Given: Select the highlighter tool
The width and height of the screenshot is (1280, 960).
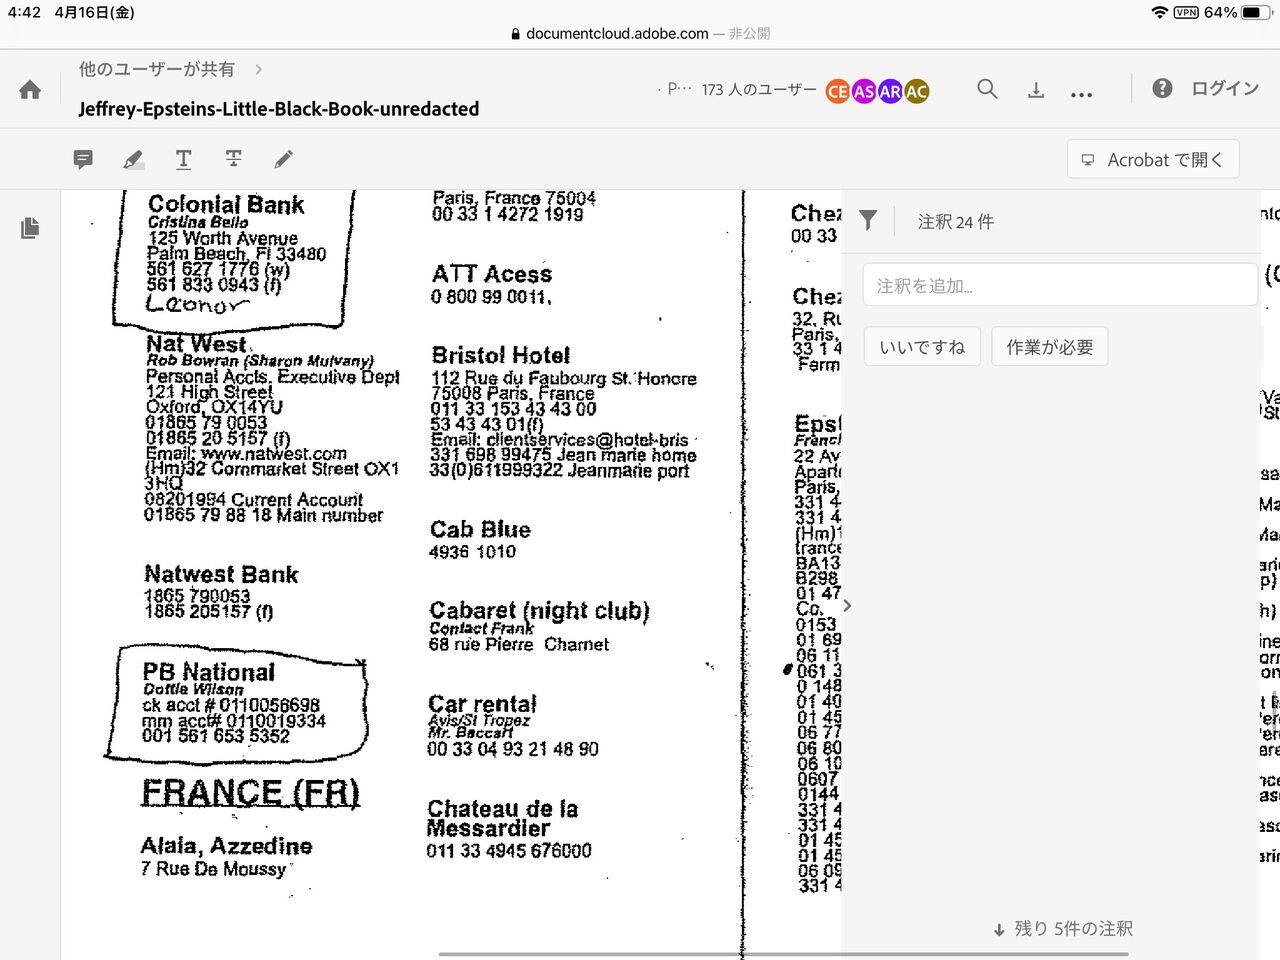Looking at the screenshot, I should 133,159.
